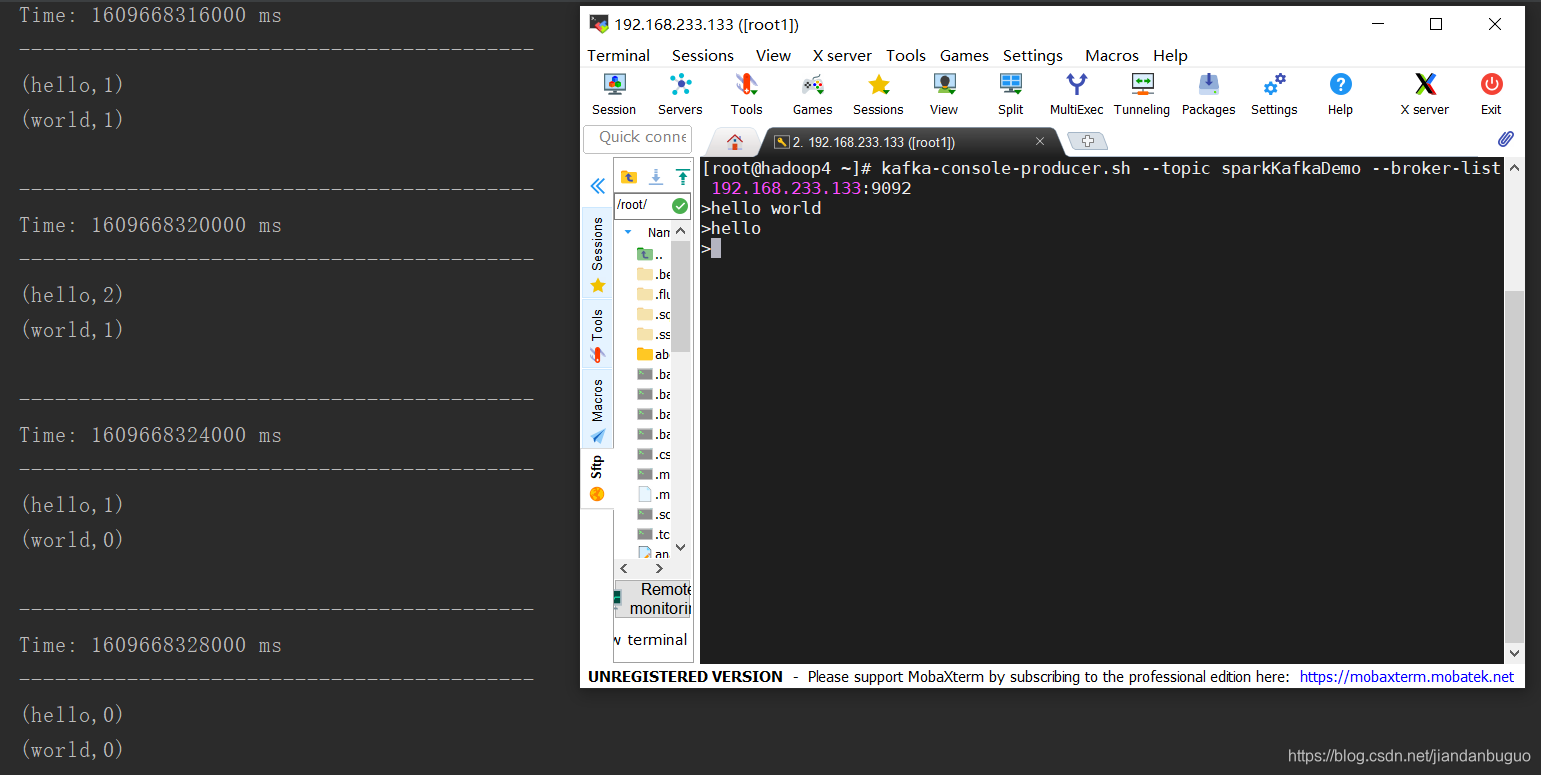Open the Tunneling toolbar icon
Viewport: 1541px width, 775px height.
click(x=1142, y=94)
